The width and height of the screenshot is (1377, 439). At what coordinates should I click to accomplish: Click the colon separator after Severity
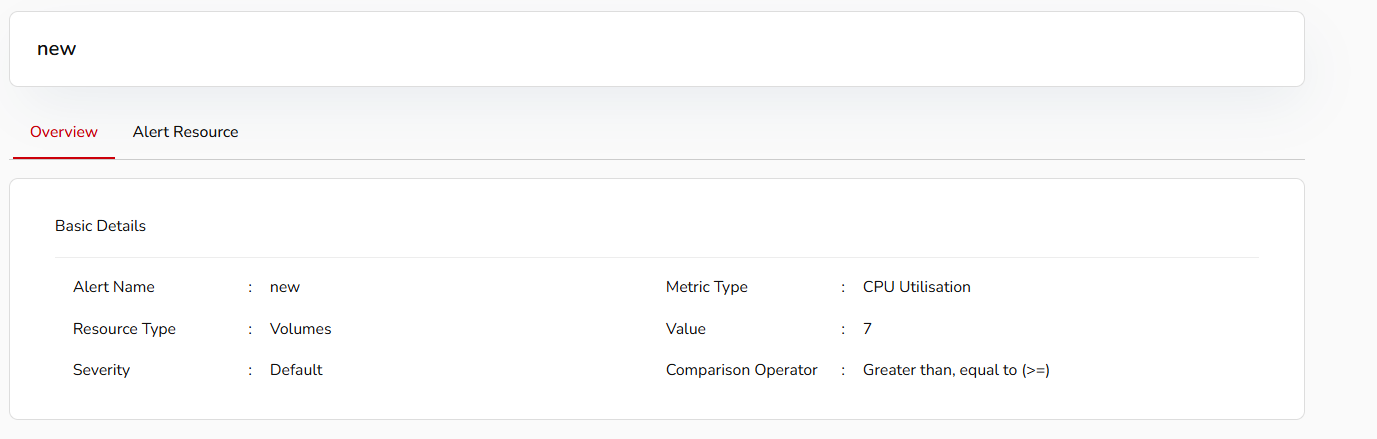250,370
